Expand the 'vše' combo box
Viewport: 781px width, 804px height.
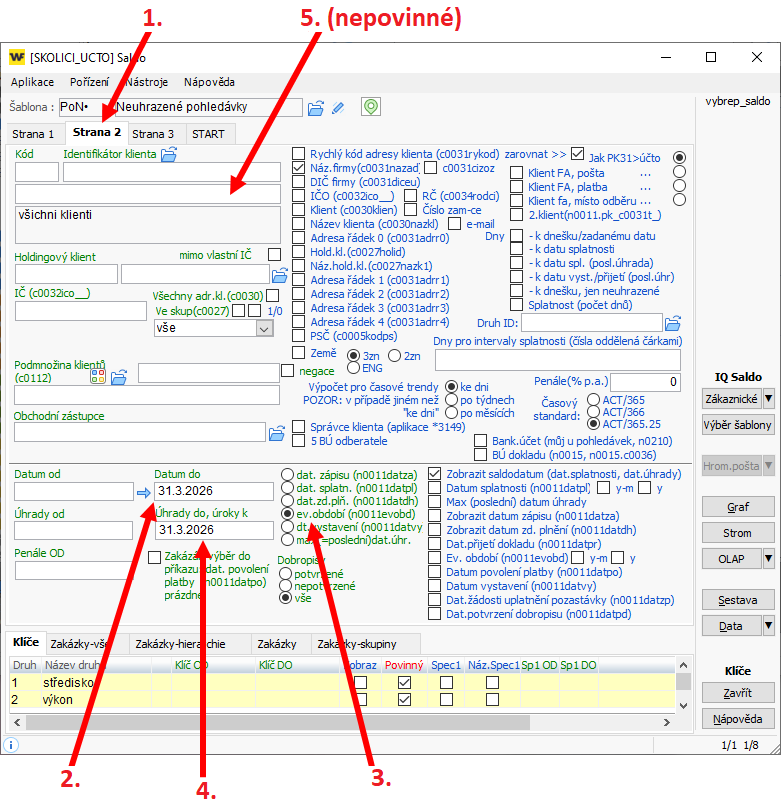pos(264,328)
